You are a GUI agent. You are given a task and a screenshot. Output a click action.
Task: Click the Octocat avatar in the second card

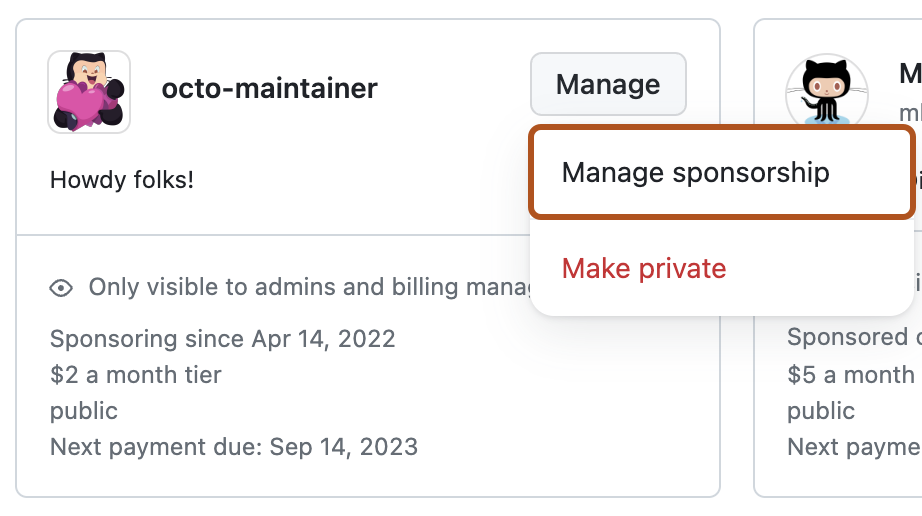click(x=827, y=91)
